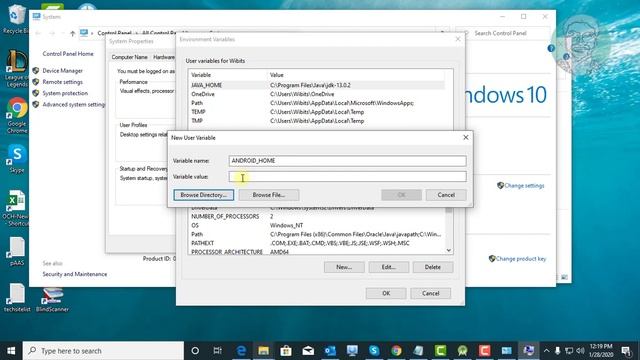Select the NUMBER_OF_PROCESSORS system variable
The image size is (640, 360).
point(317,217)
